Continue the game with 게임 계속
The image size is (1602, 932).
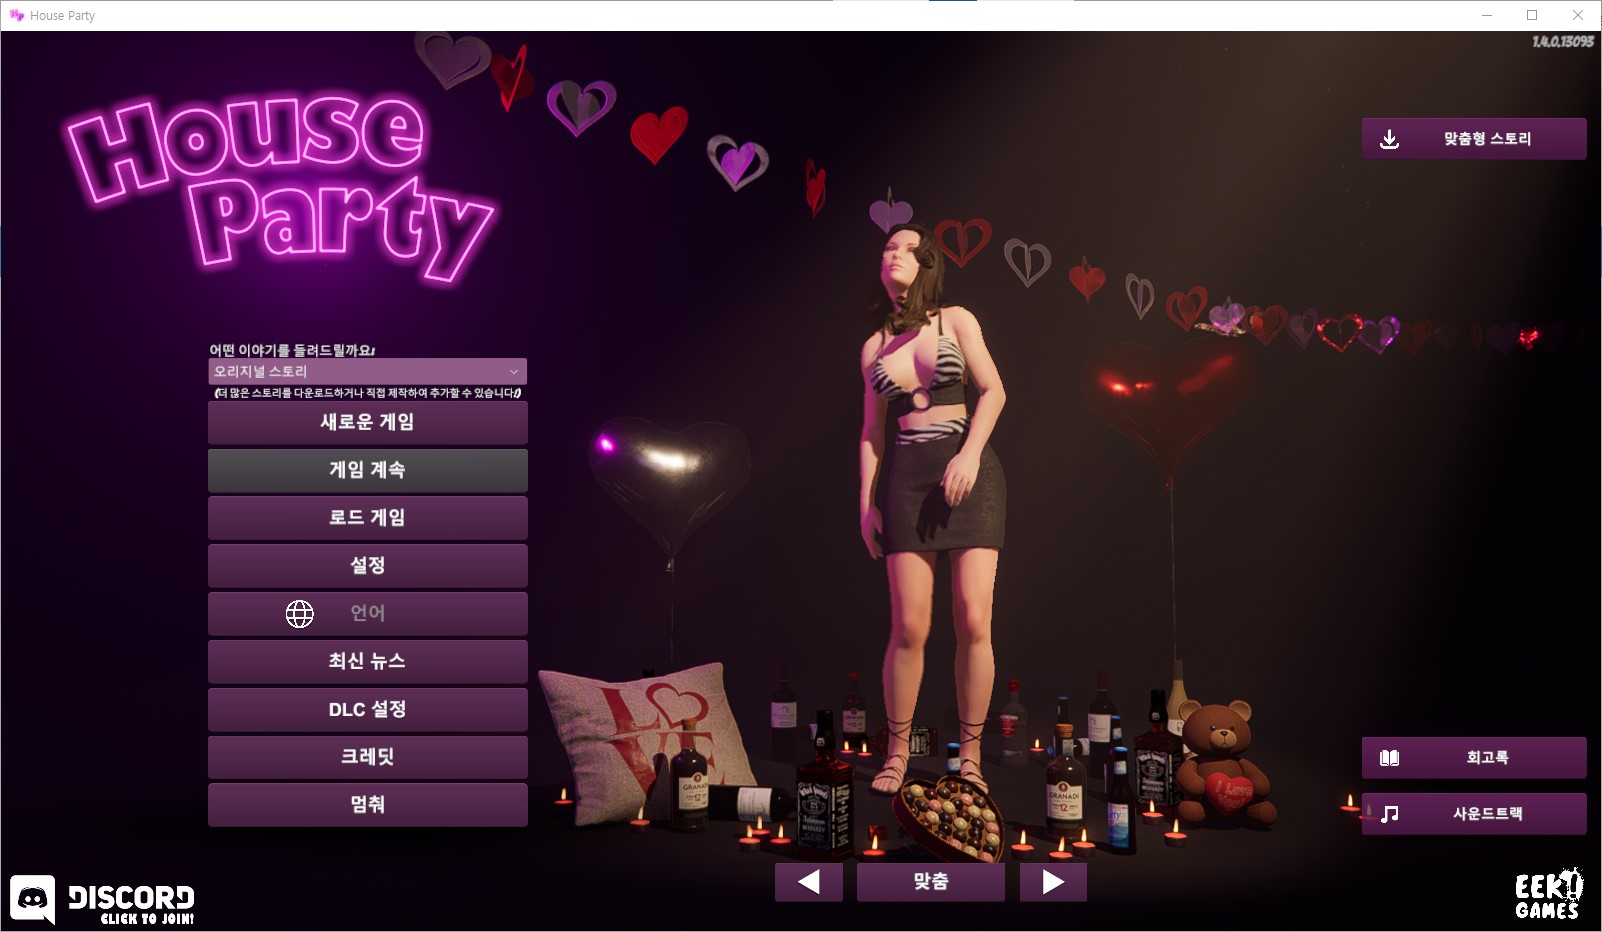tap(367, 470)
